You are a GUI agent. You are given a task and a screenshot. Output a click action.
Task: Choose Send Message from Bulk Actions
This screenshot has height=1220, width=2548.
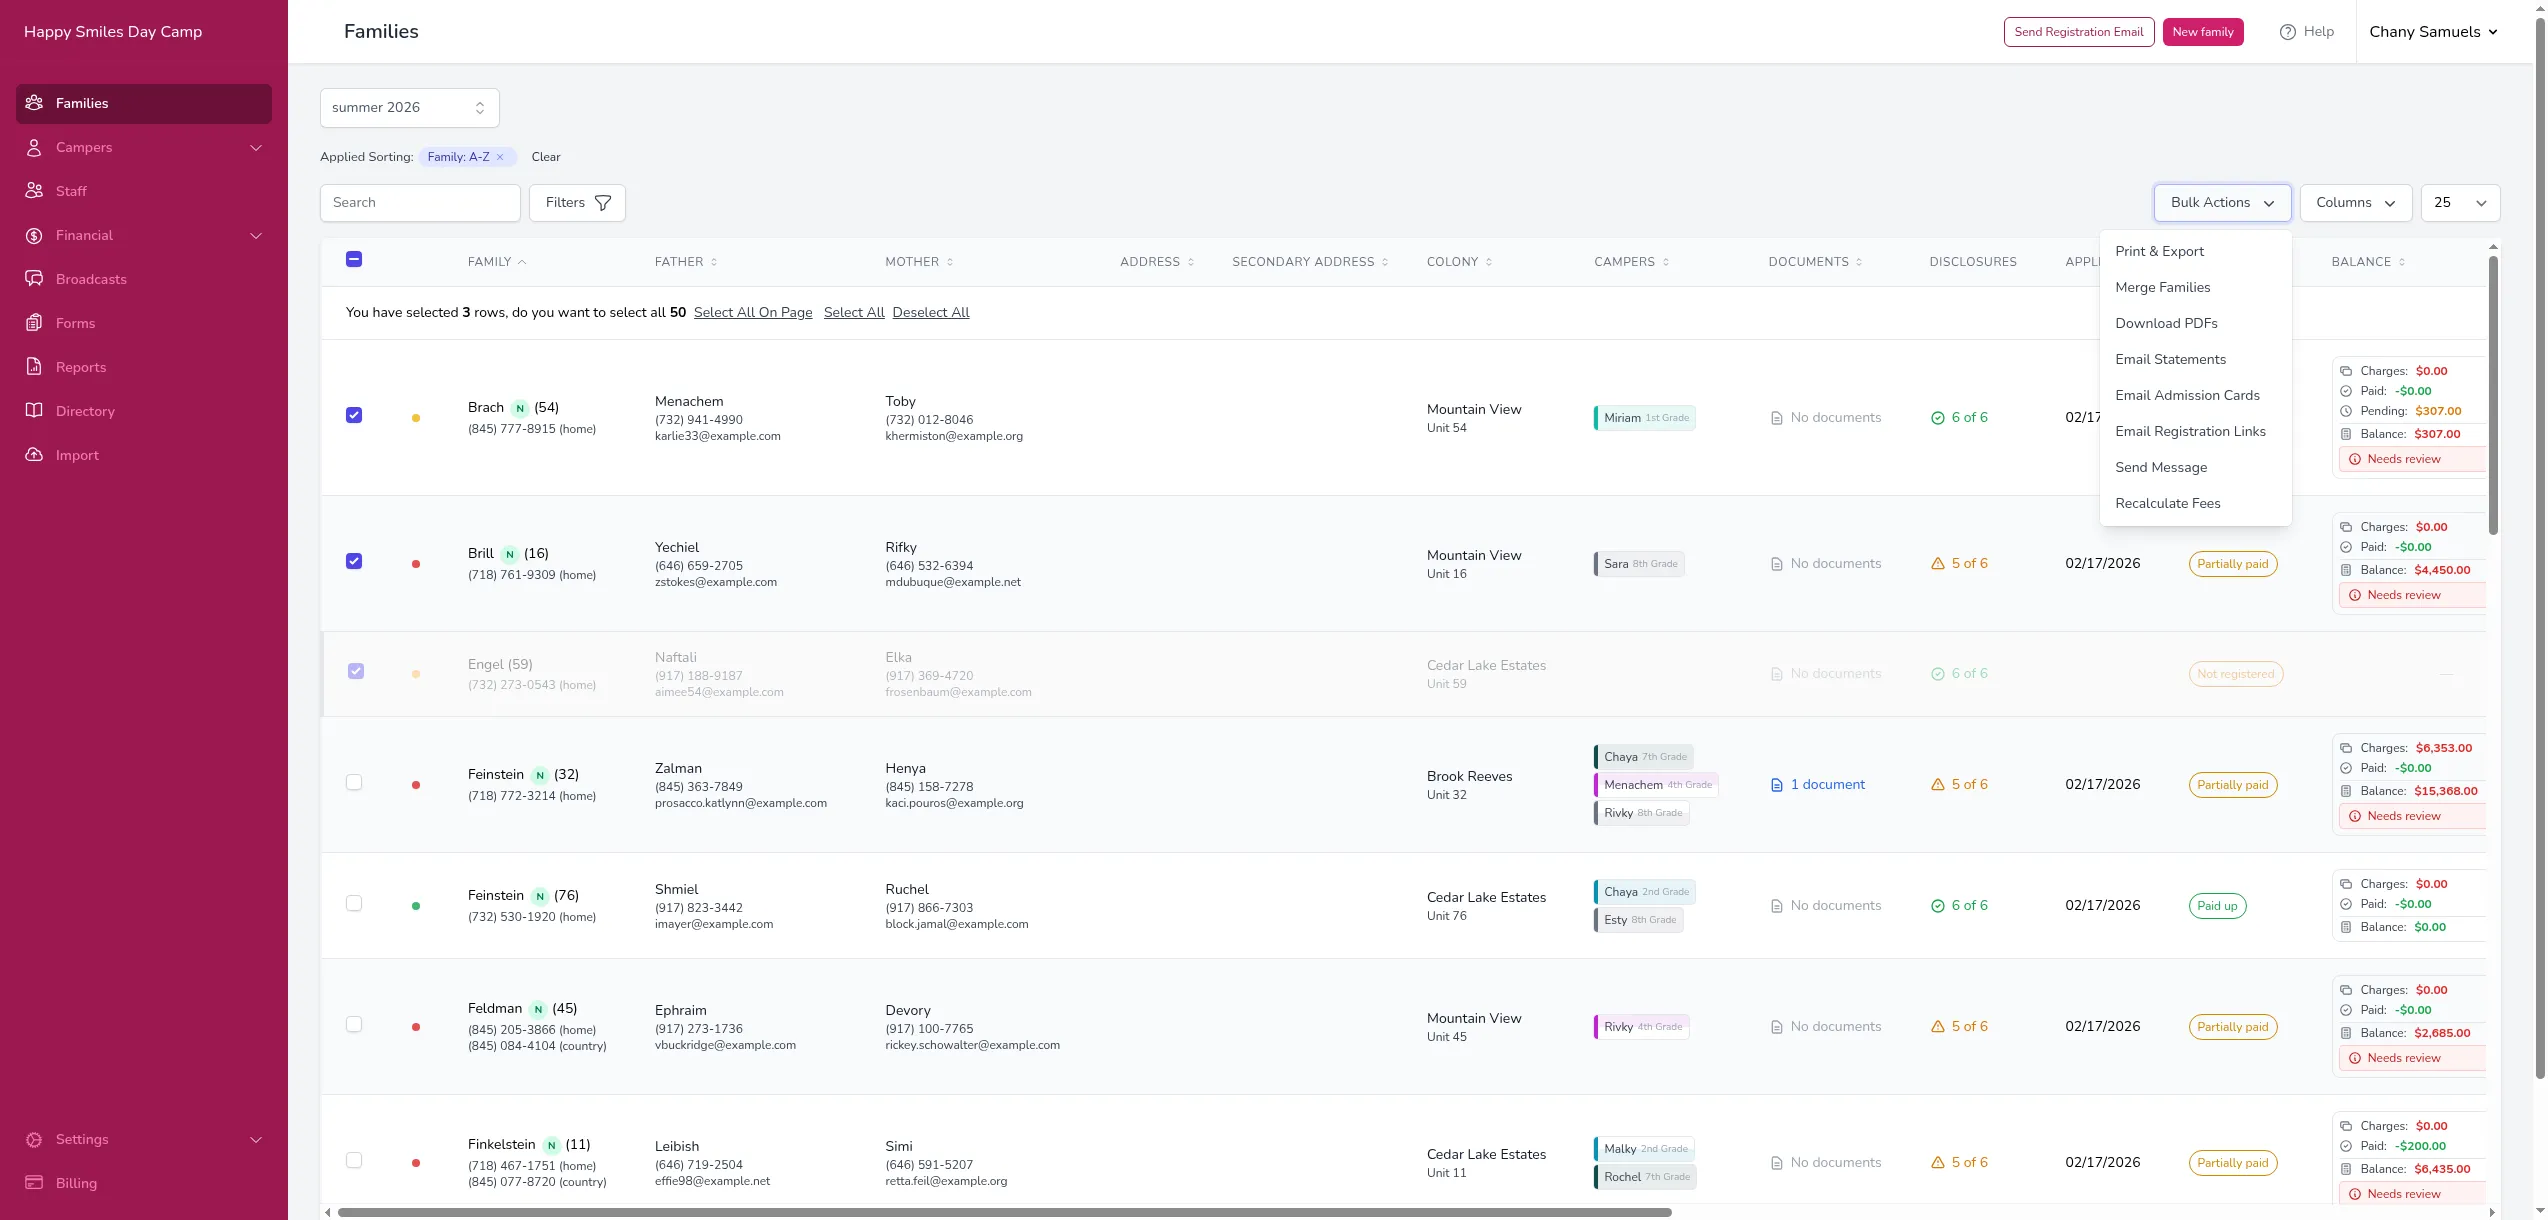click(x=2196, y=467)
